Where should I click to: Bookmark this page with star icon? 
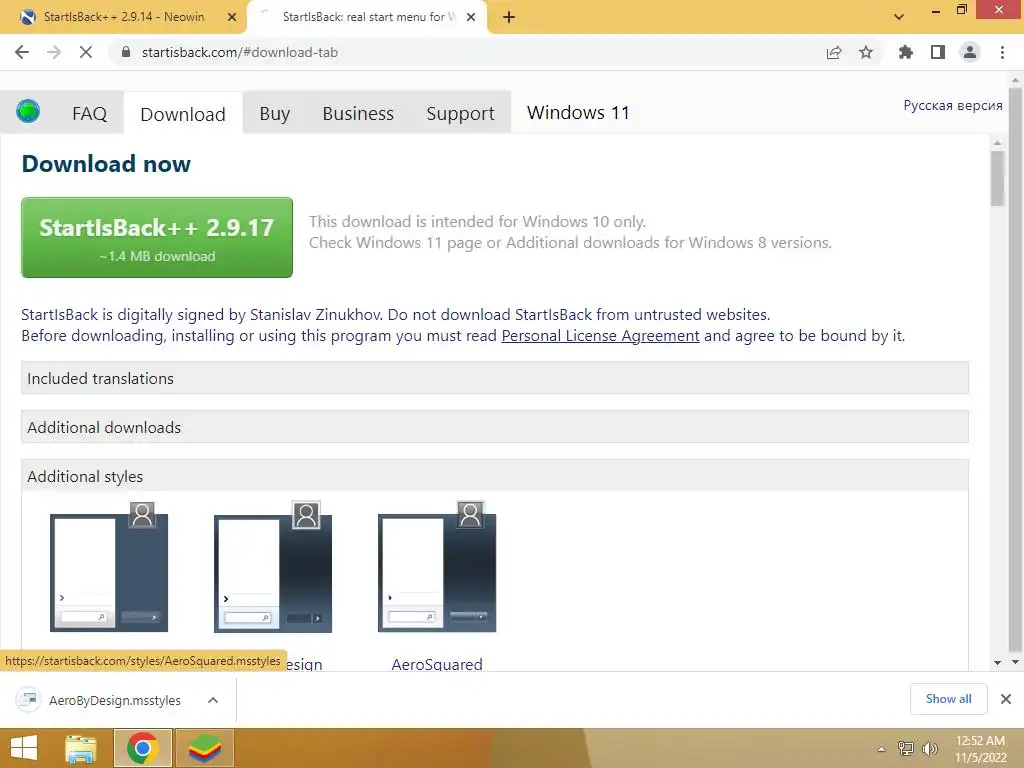866,52
